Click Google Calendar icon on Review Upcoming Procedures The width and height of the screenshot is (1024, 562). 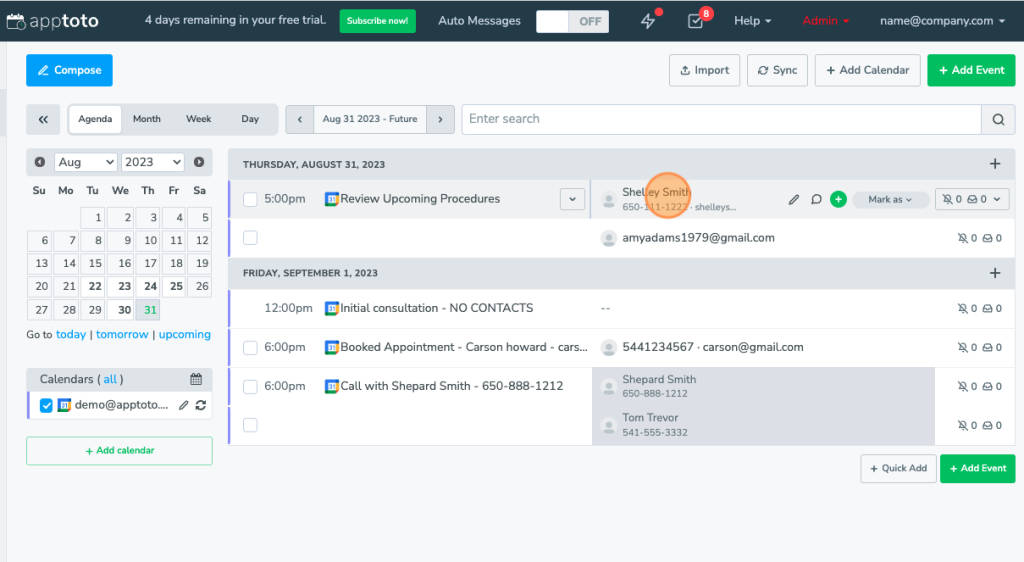pyautogui.click(x=332, y=199)
